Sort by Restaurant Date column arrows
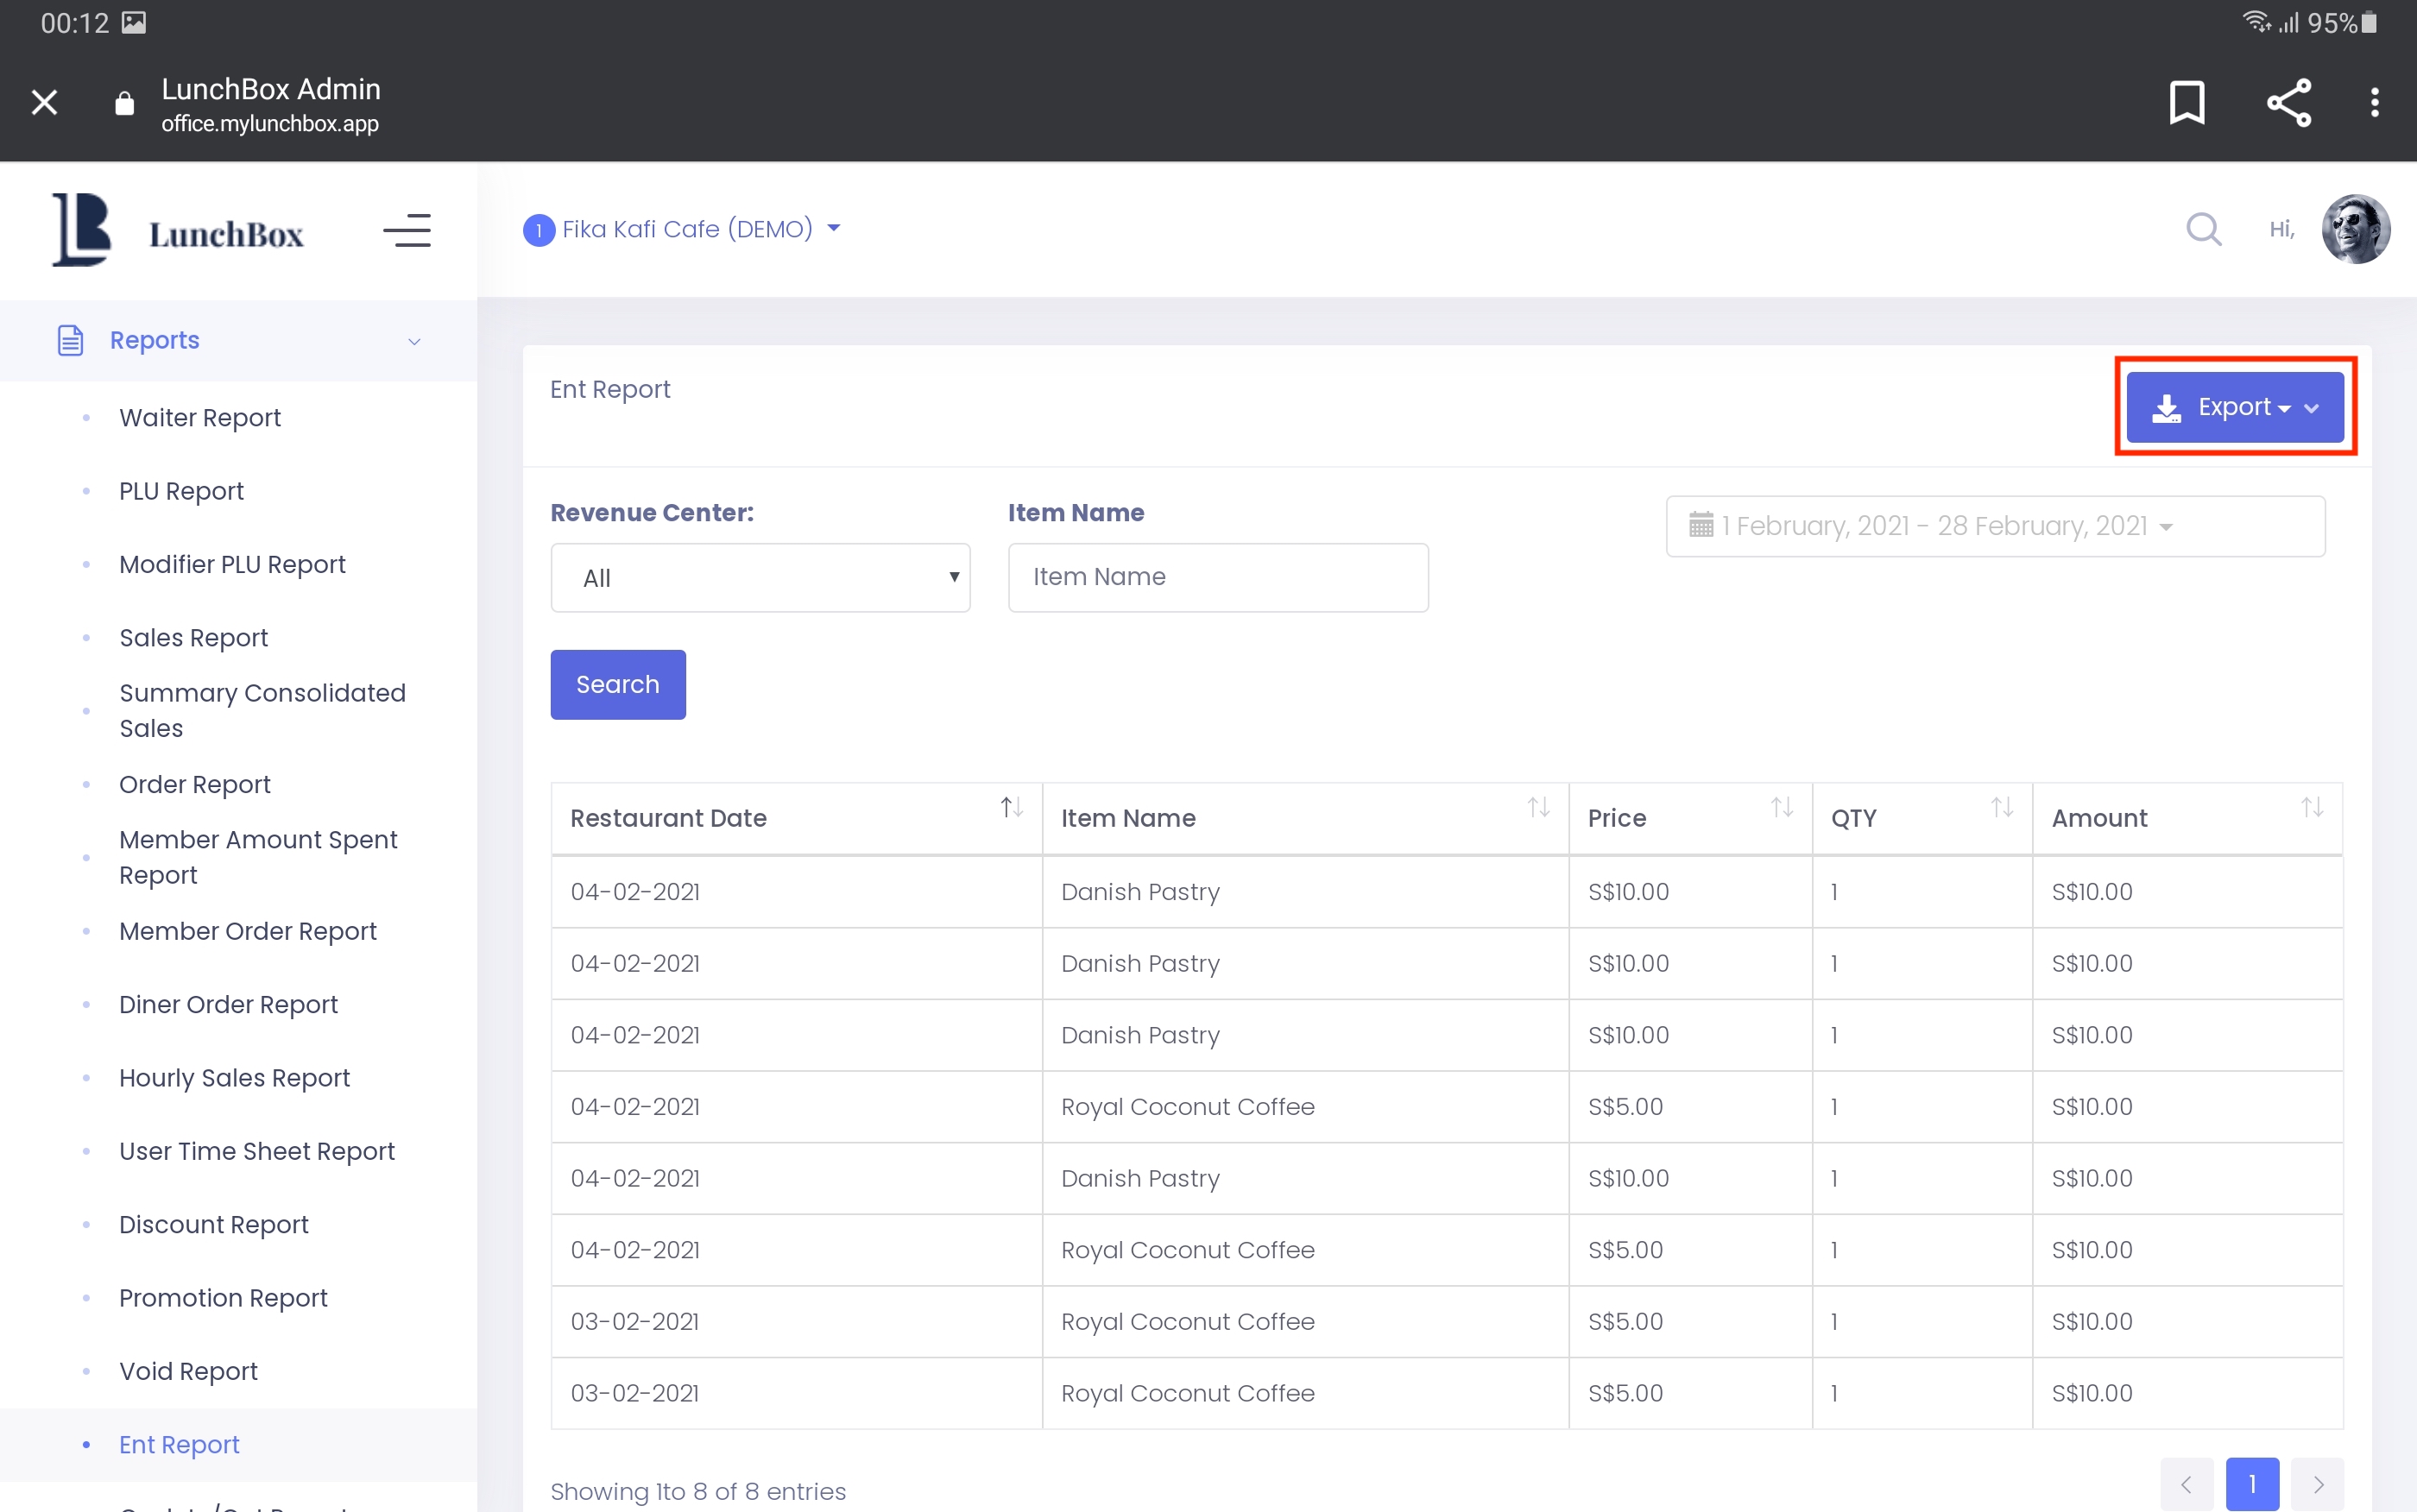 click(1011, 807)
